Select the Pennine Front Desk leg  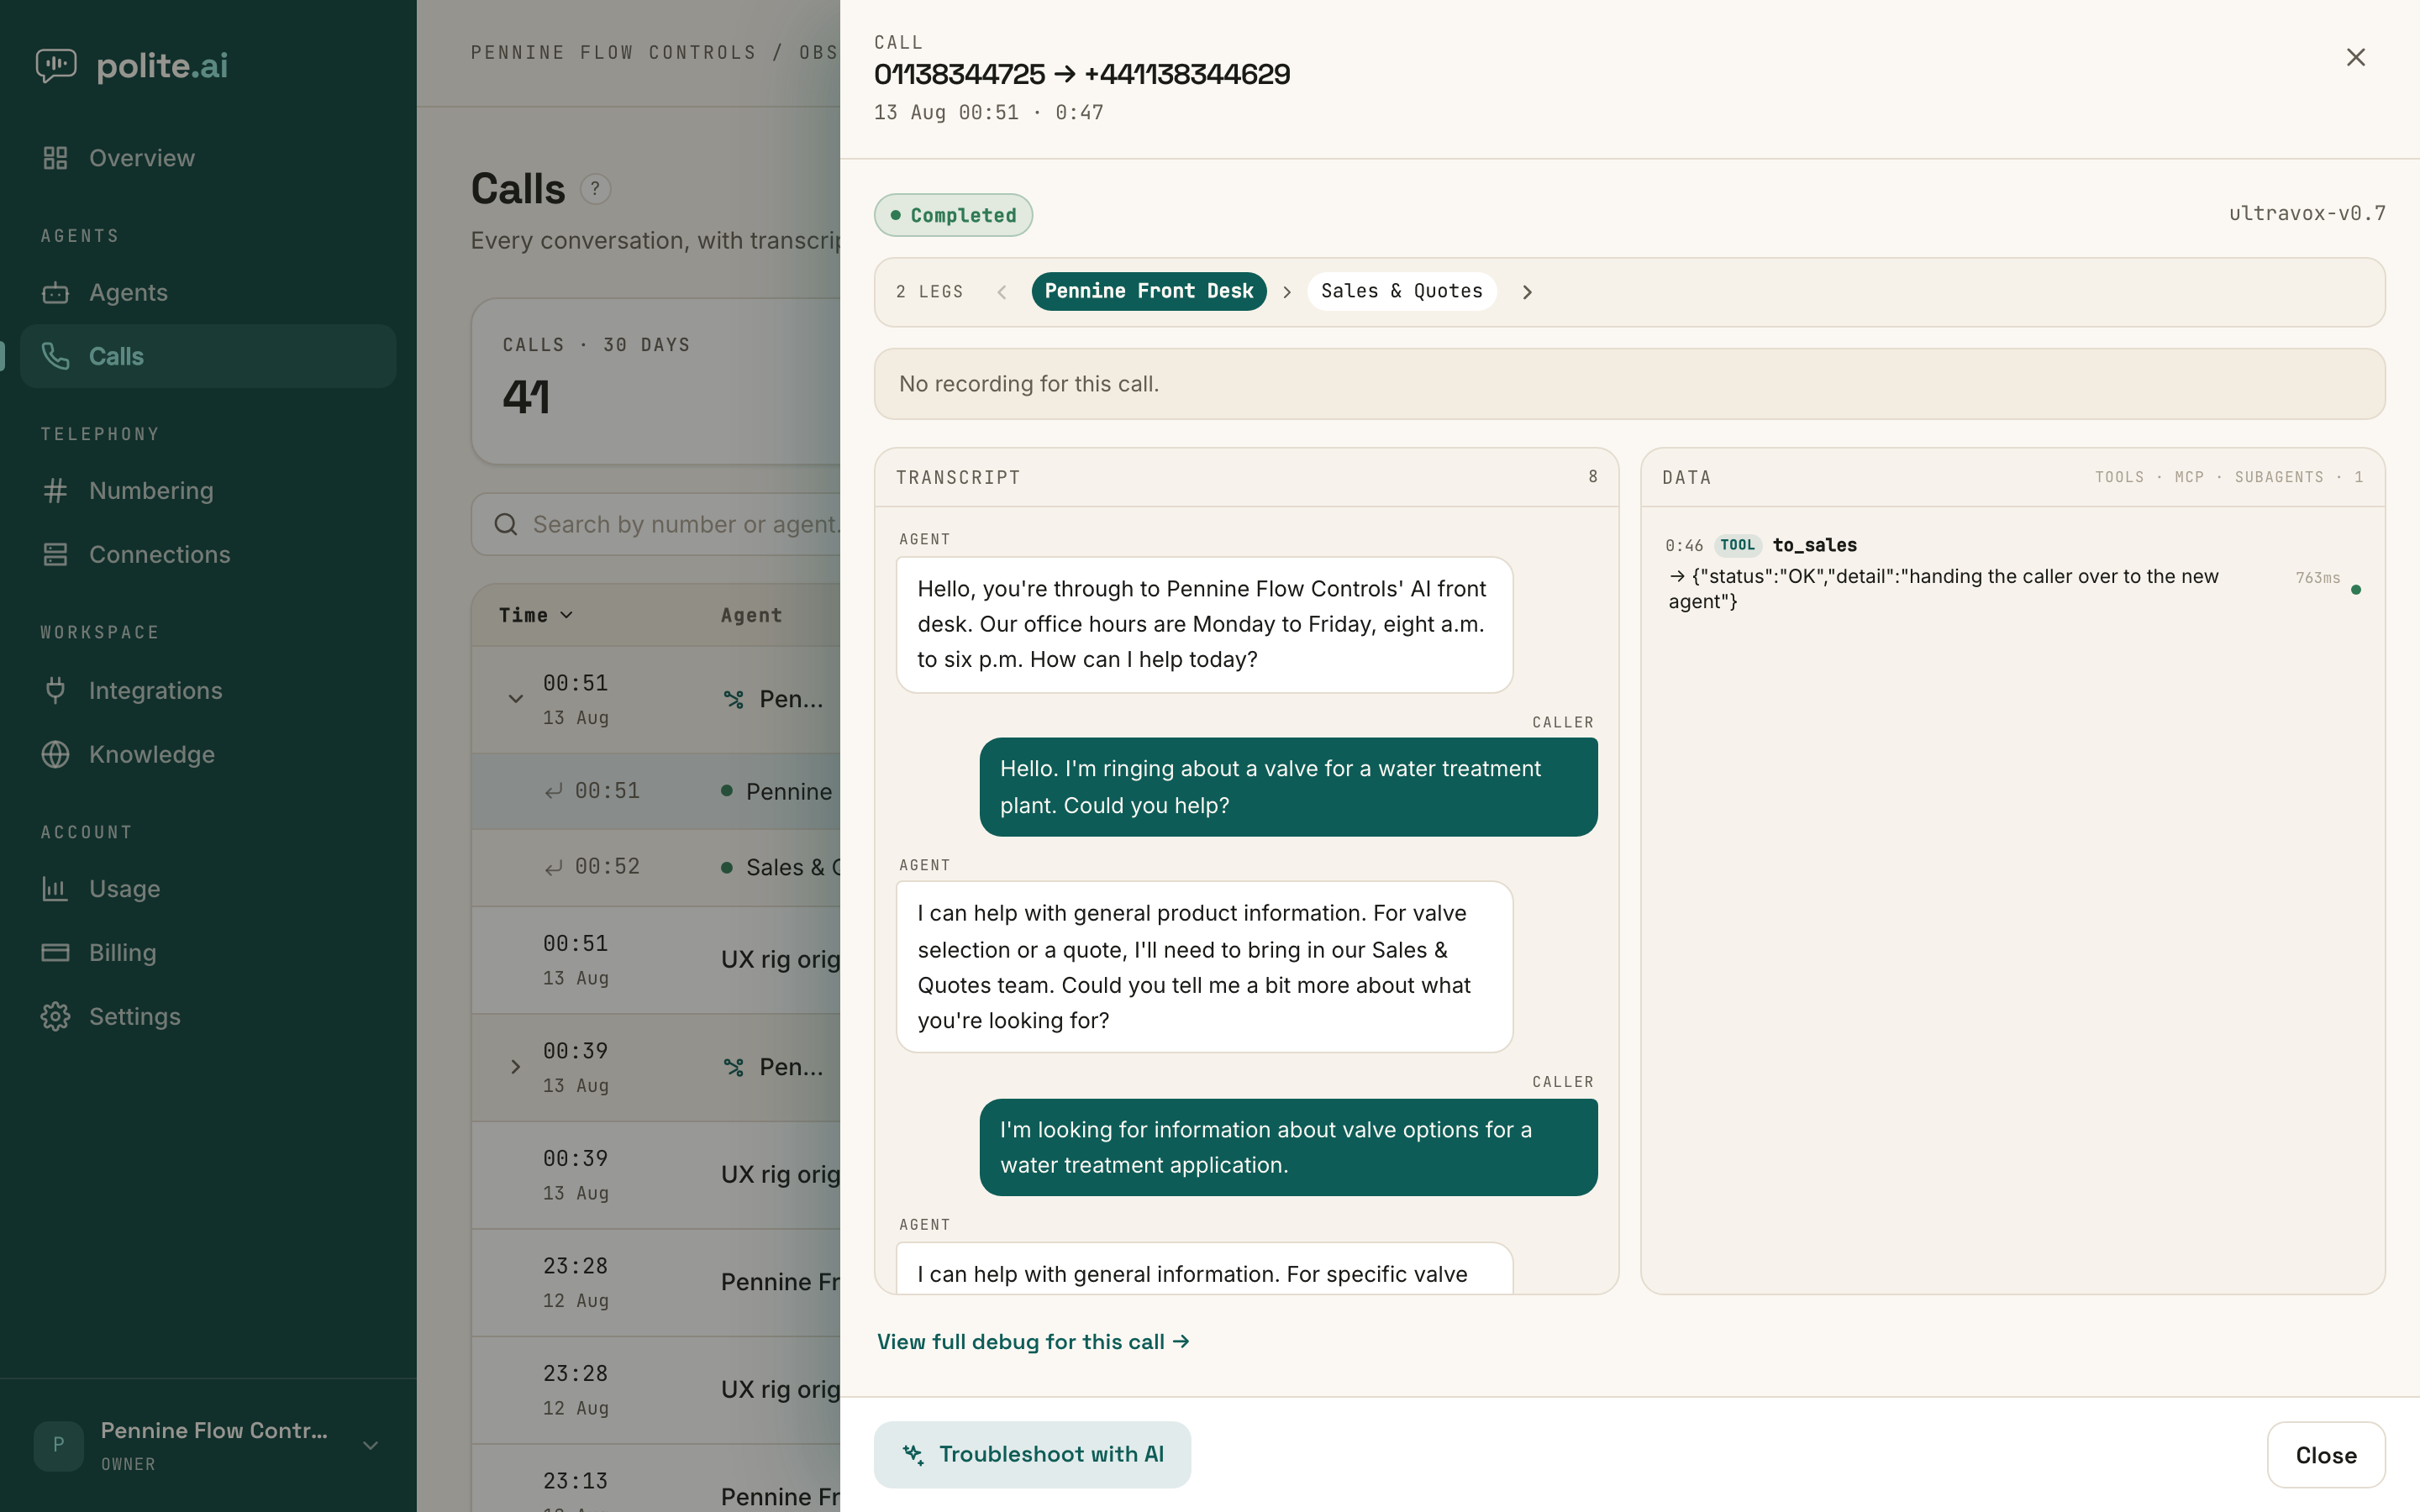pos(1149,291)
